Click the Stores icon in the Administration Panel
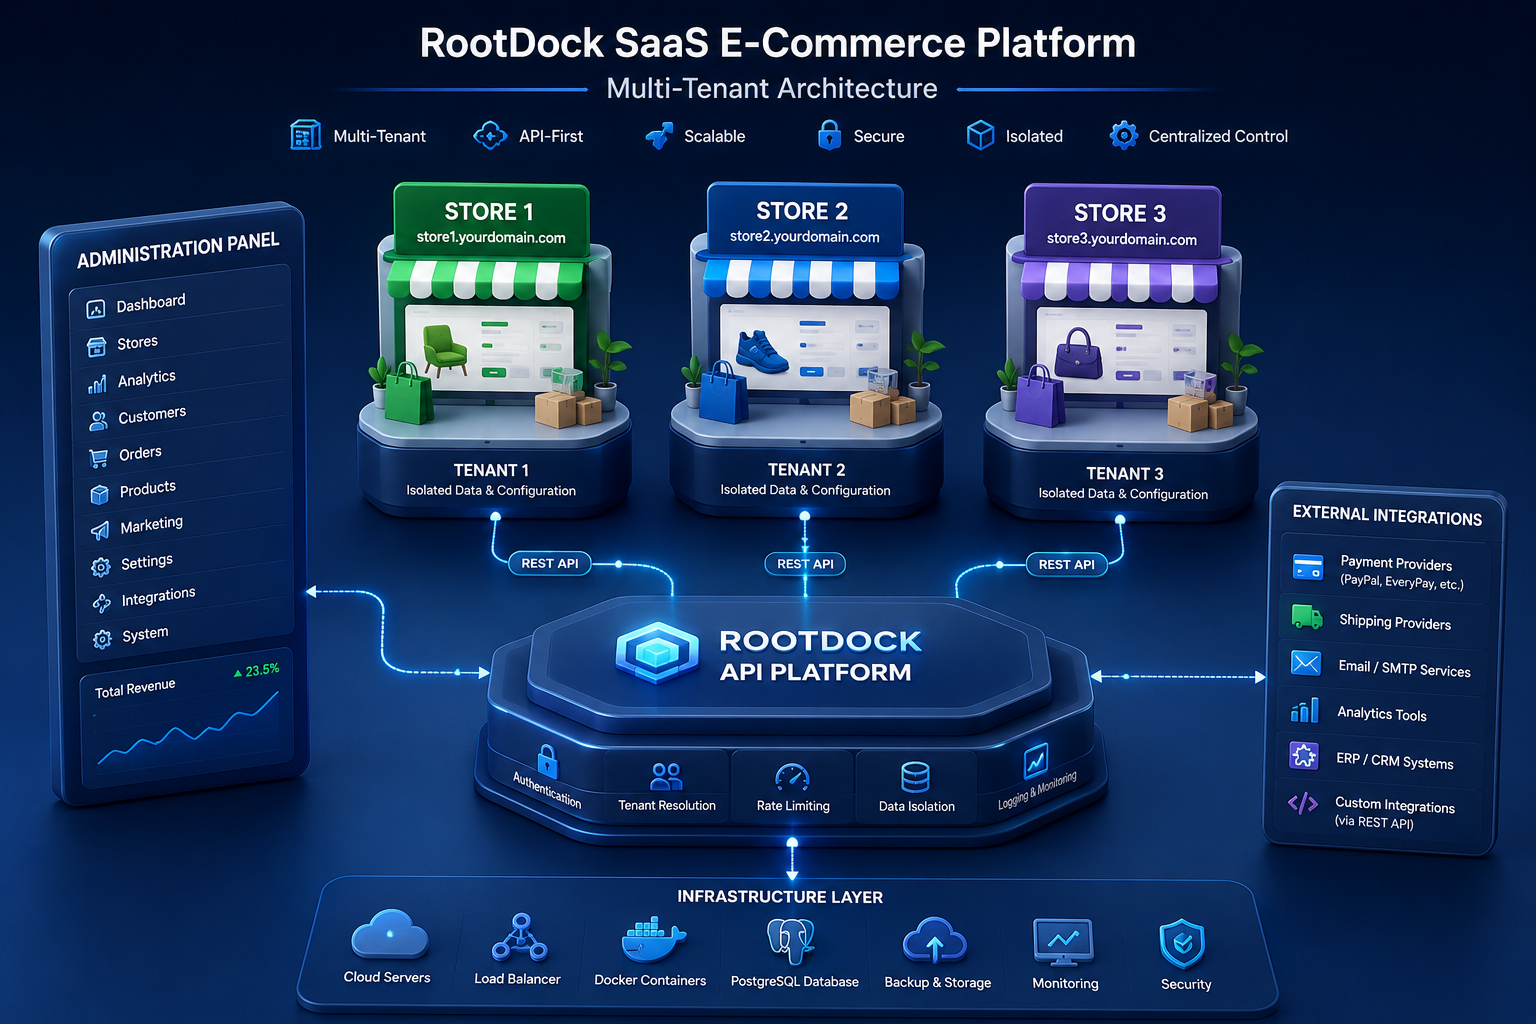The image size is (1536, 1024). tap(97, 347)
